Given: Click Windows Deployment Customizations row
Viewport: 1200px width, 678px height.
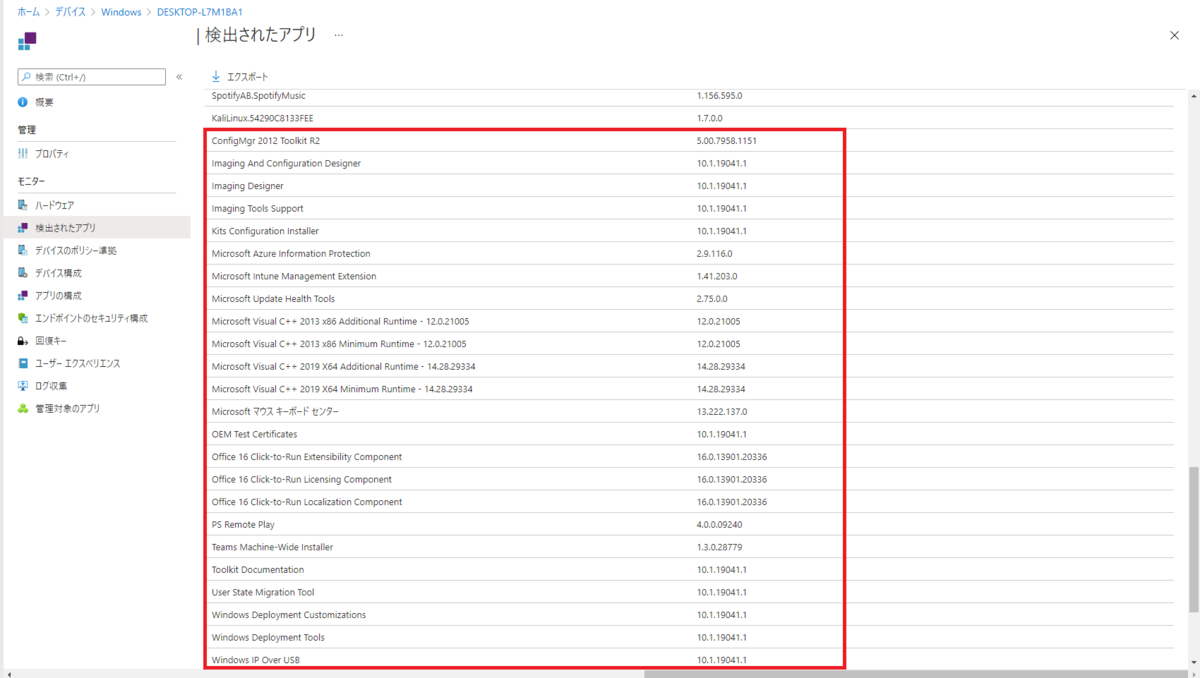Looking at the screenshot, I should [692, 615].
